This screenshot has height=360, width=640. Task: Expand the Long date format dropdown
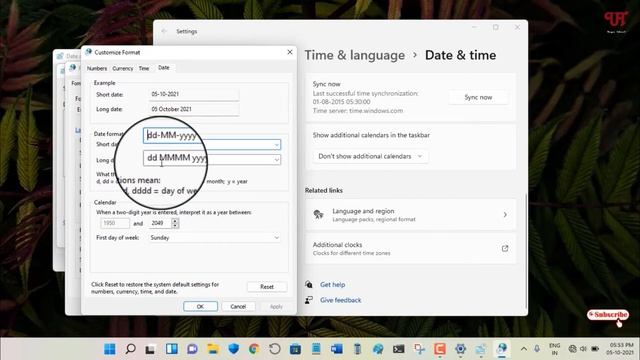point(276,160)
